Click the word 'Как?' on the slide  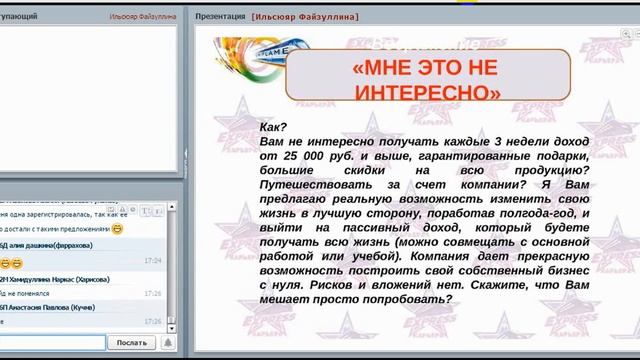click(273, 127)
